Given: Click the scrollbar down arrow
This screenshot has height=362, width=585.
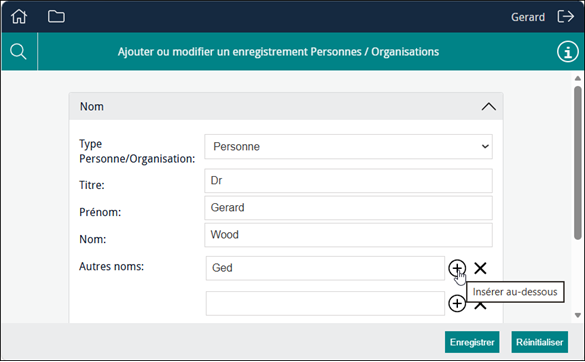Looking at the screenshot, I should (578, 315).
